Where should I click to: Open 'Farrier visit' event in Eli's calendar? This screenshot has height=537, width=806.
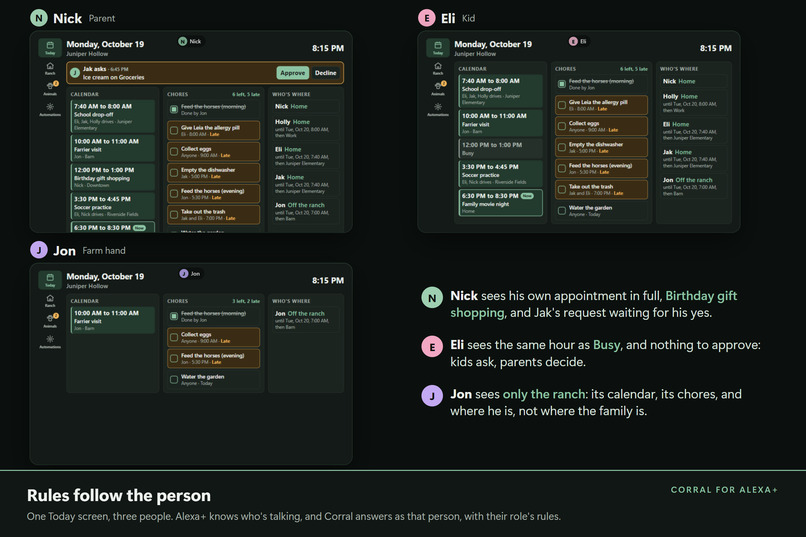pos(500,123)
